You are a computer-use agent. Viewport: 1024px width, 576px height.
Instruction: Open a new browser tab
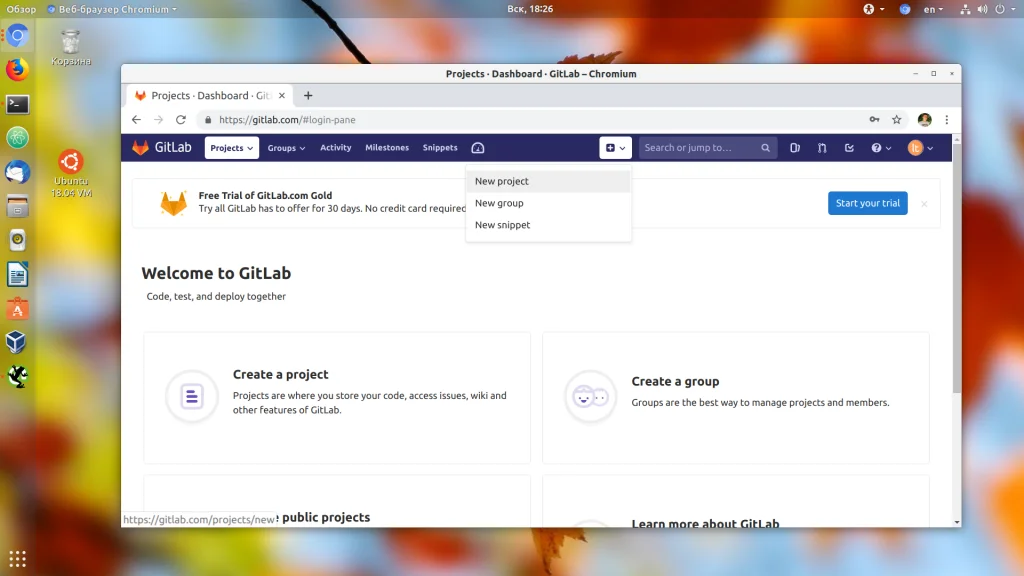pyautogui.click(x=308, y=95)
